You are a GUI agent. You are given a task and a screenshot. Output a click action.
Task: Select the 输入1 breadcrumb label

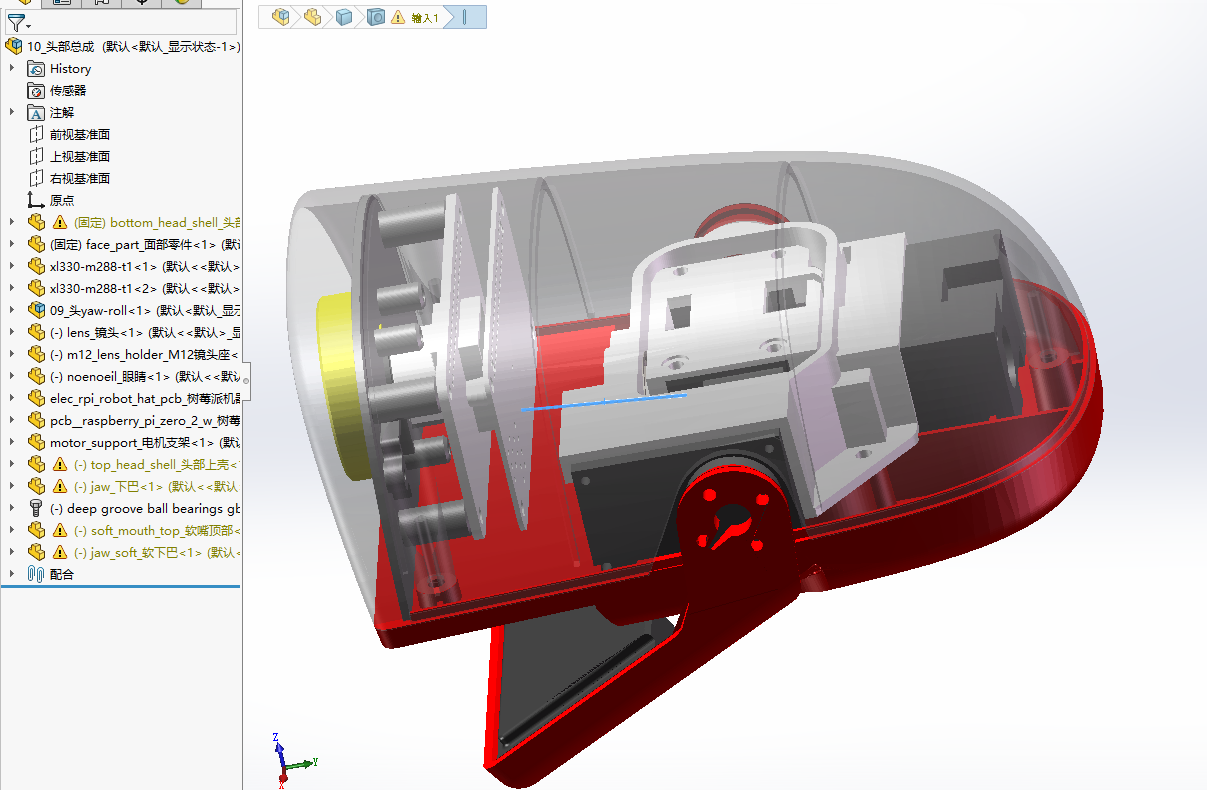click(x=425, y=18)
